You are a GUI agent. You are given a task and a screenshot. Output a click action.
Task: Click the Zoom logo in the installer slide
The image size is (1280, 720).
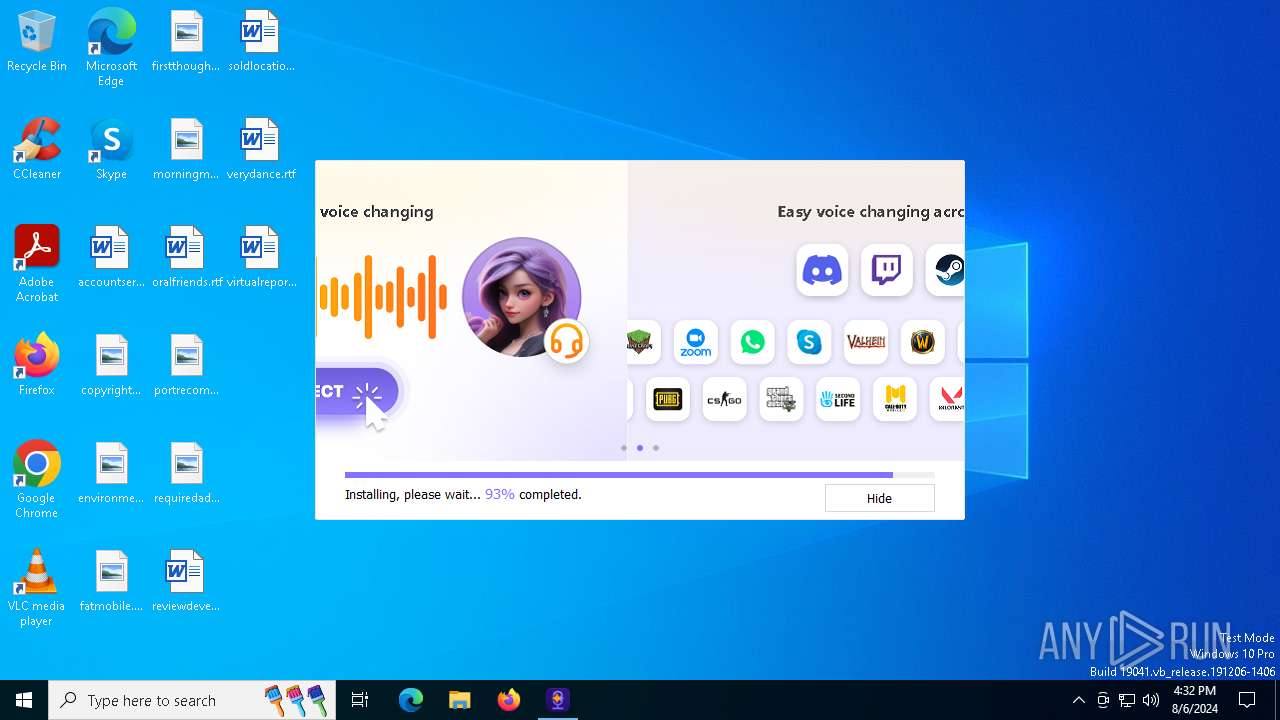tap(695, 342)
